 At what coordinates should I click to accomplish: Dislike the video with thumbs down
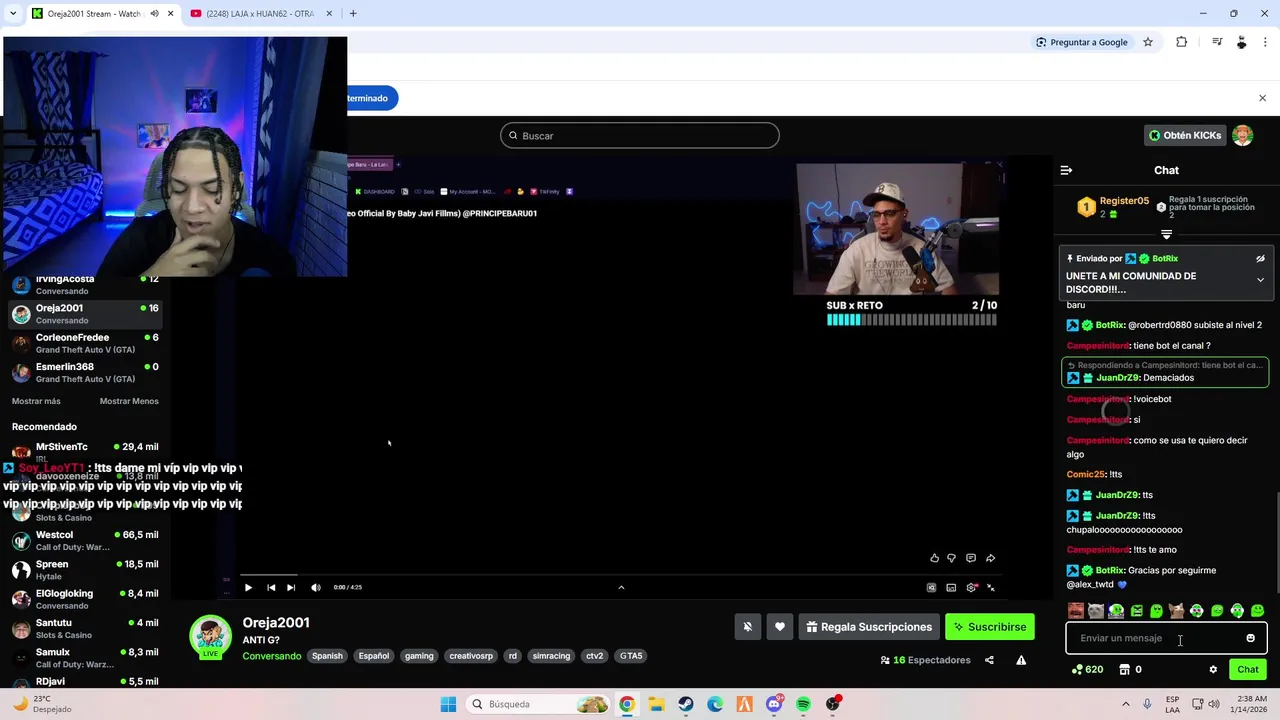tap(951, 558)
